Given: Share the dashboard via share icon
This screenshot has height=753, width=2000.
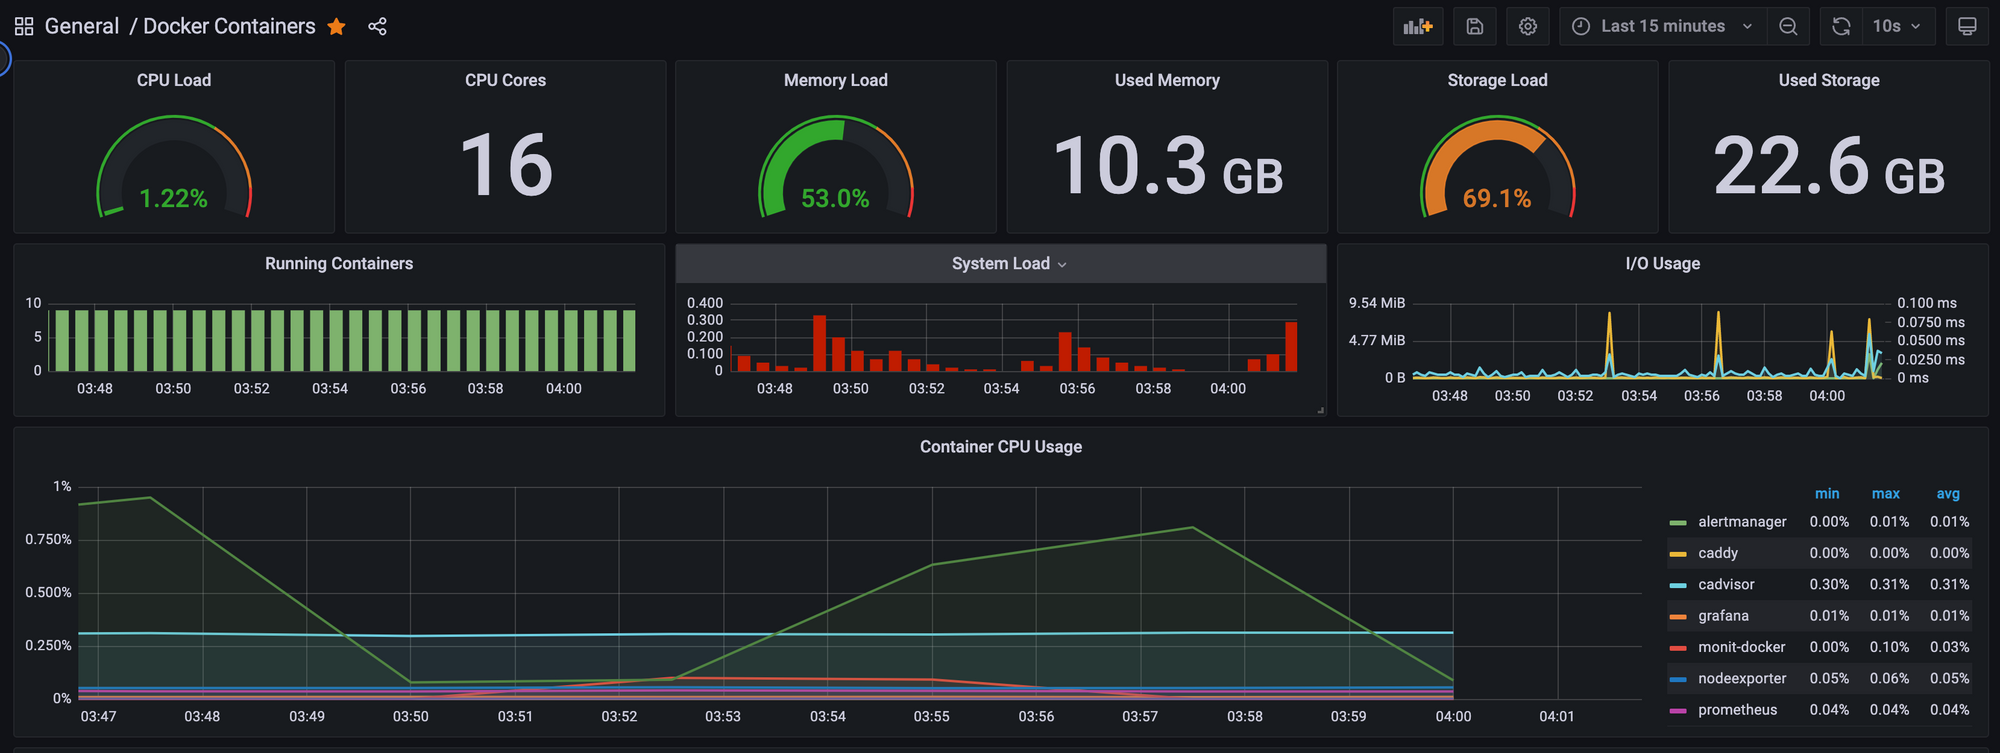Looking at the screenshot, I should [x=377, y=26].
